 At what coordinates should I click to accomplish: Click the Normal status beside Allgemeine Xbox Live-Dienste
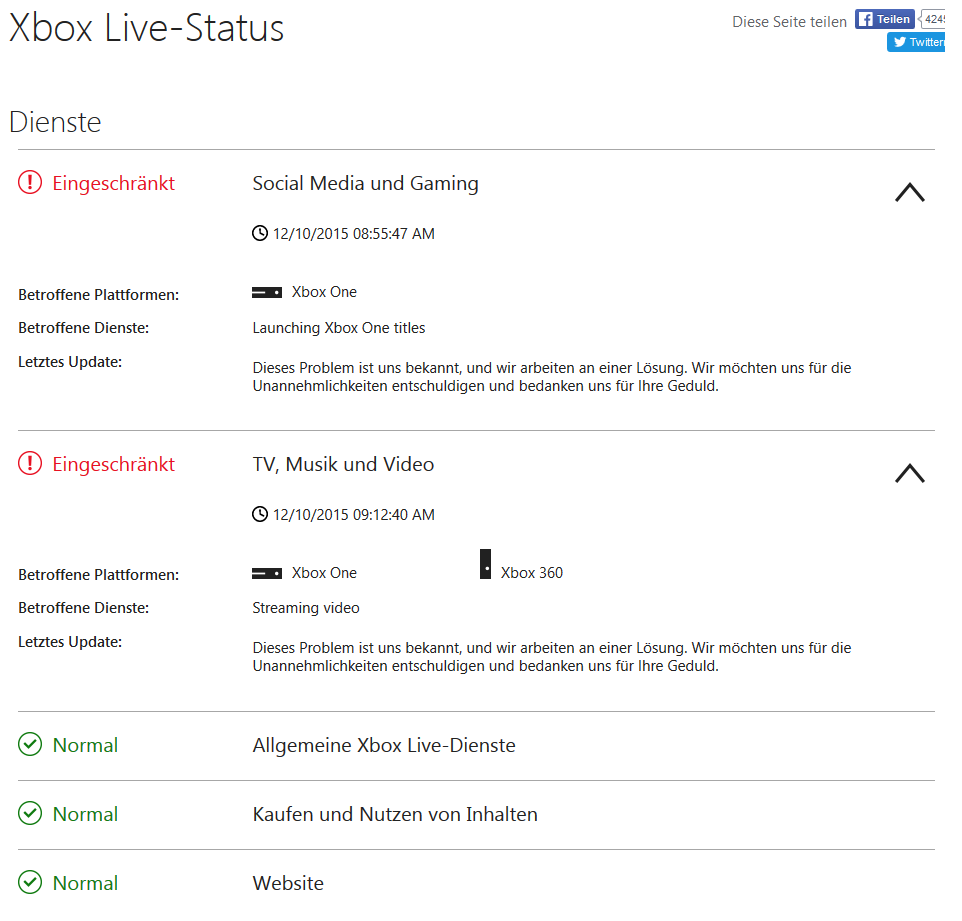point(85,745)
